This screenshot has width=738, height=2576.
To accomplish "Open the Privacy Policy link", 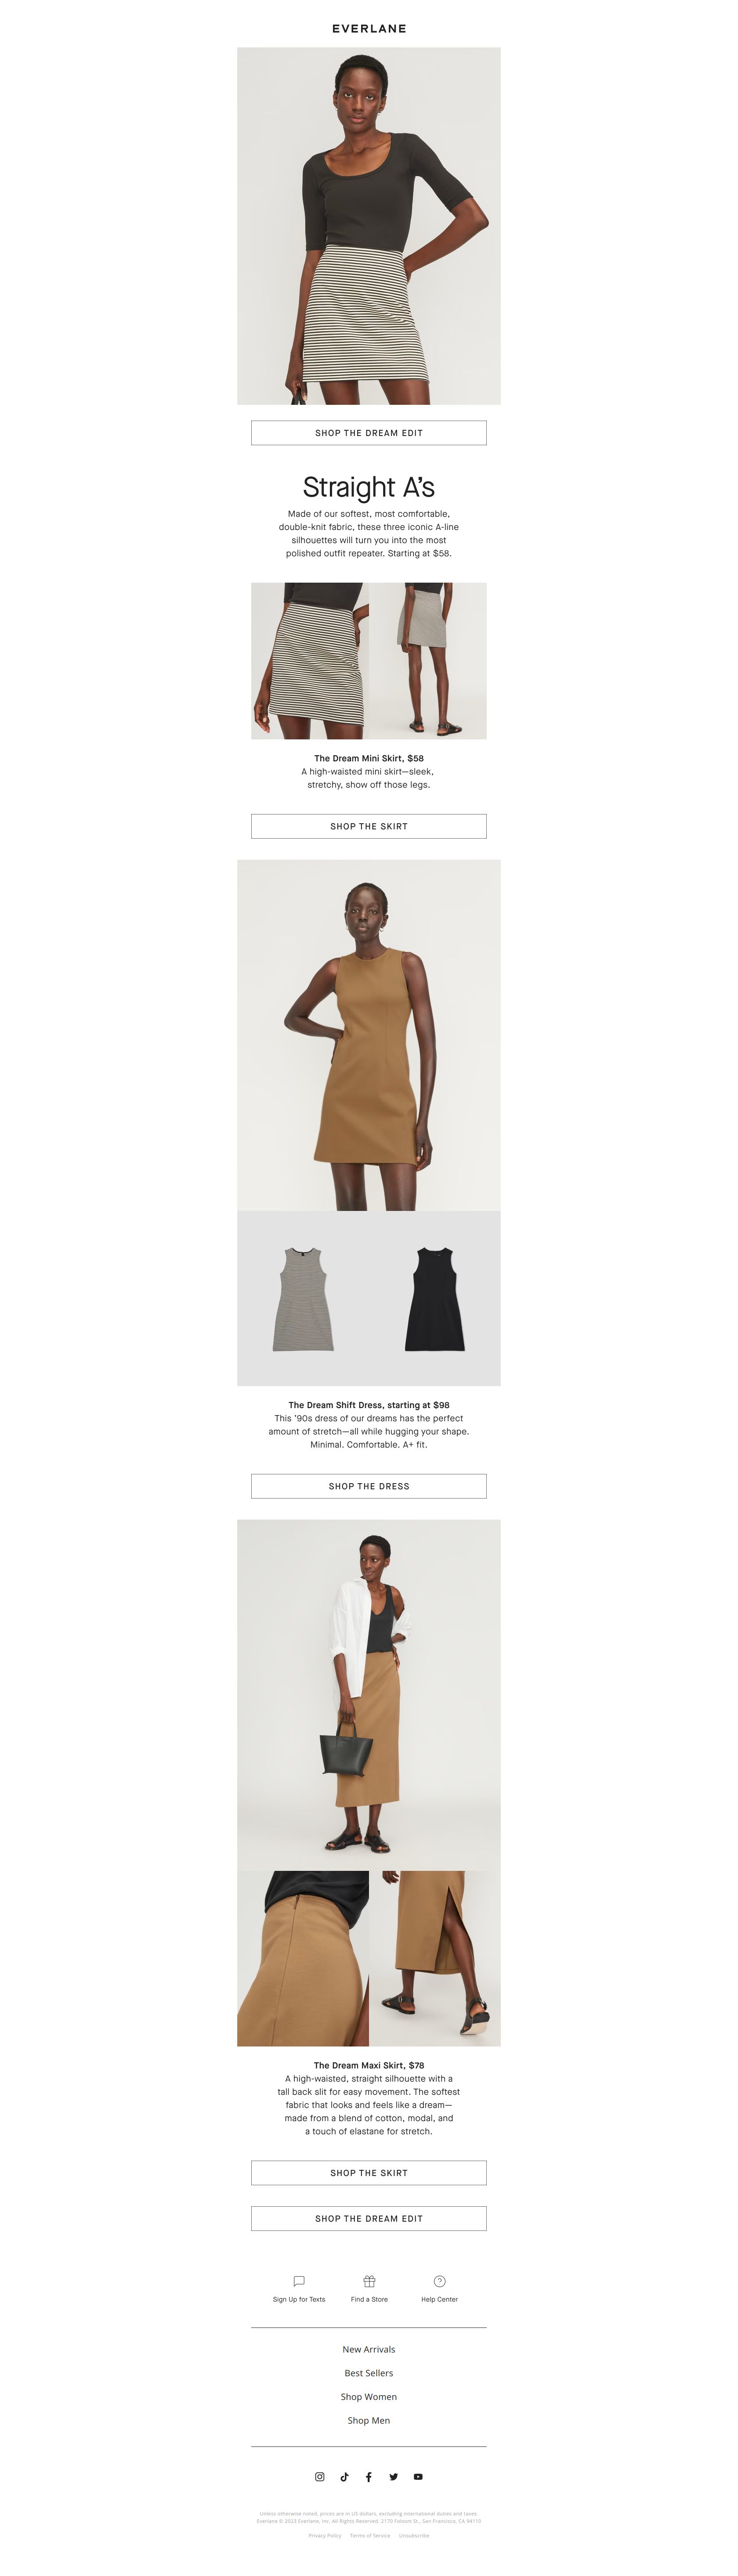I will (x=325, y=2535).
